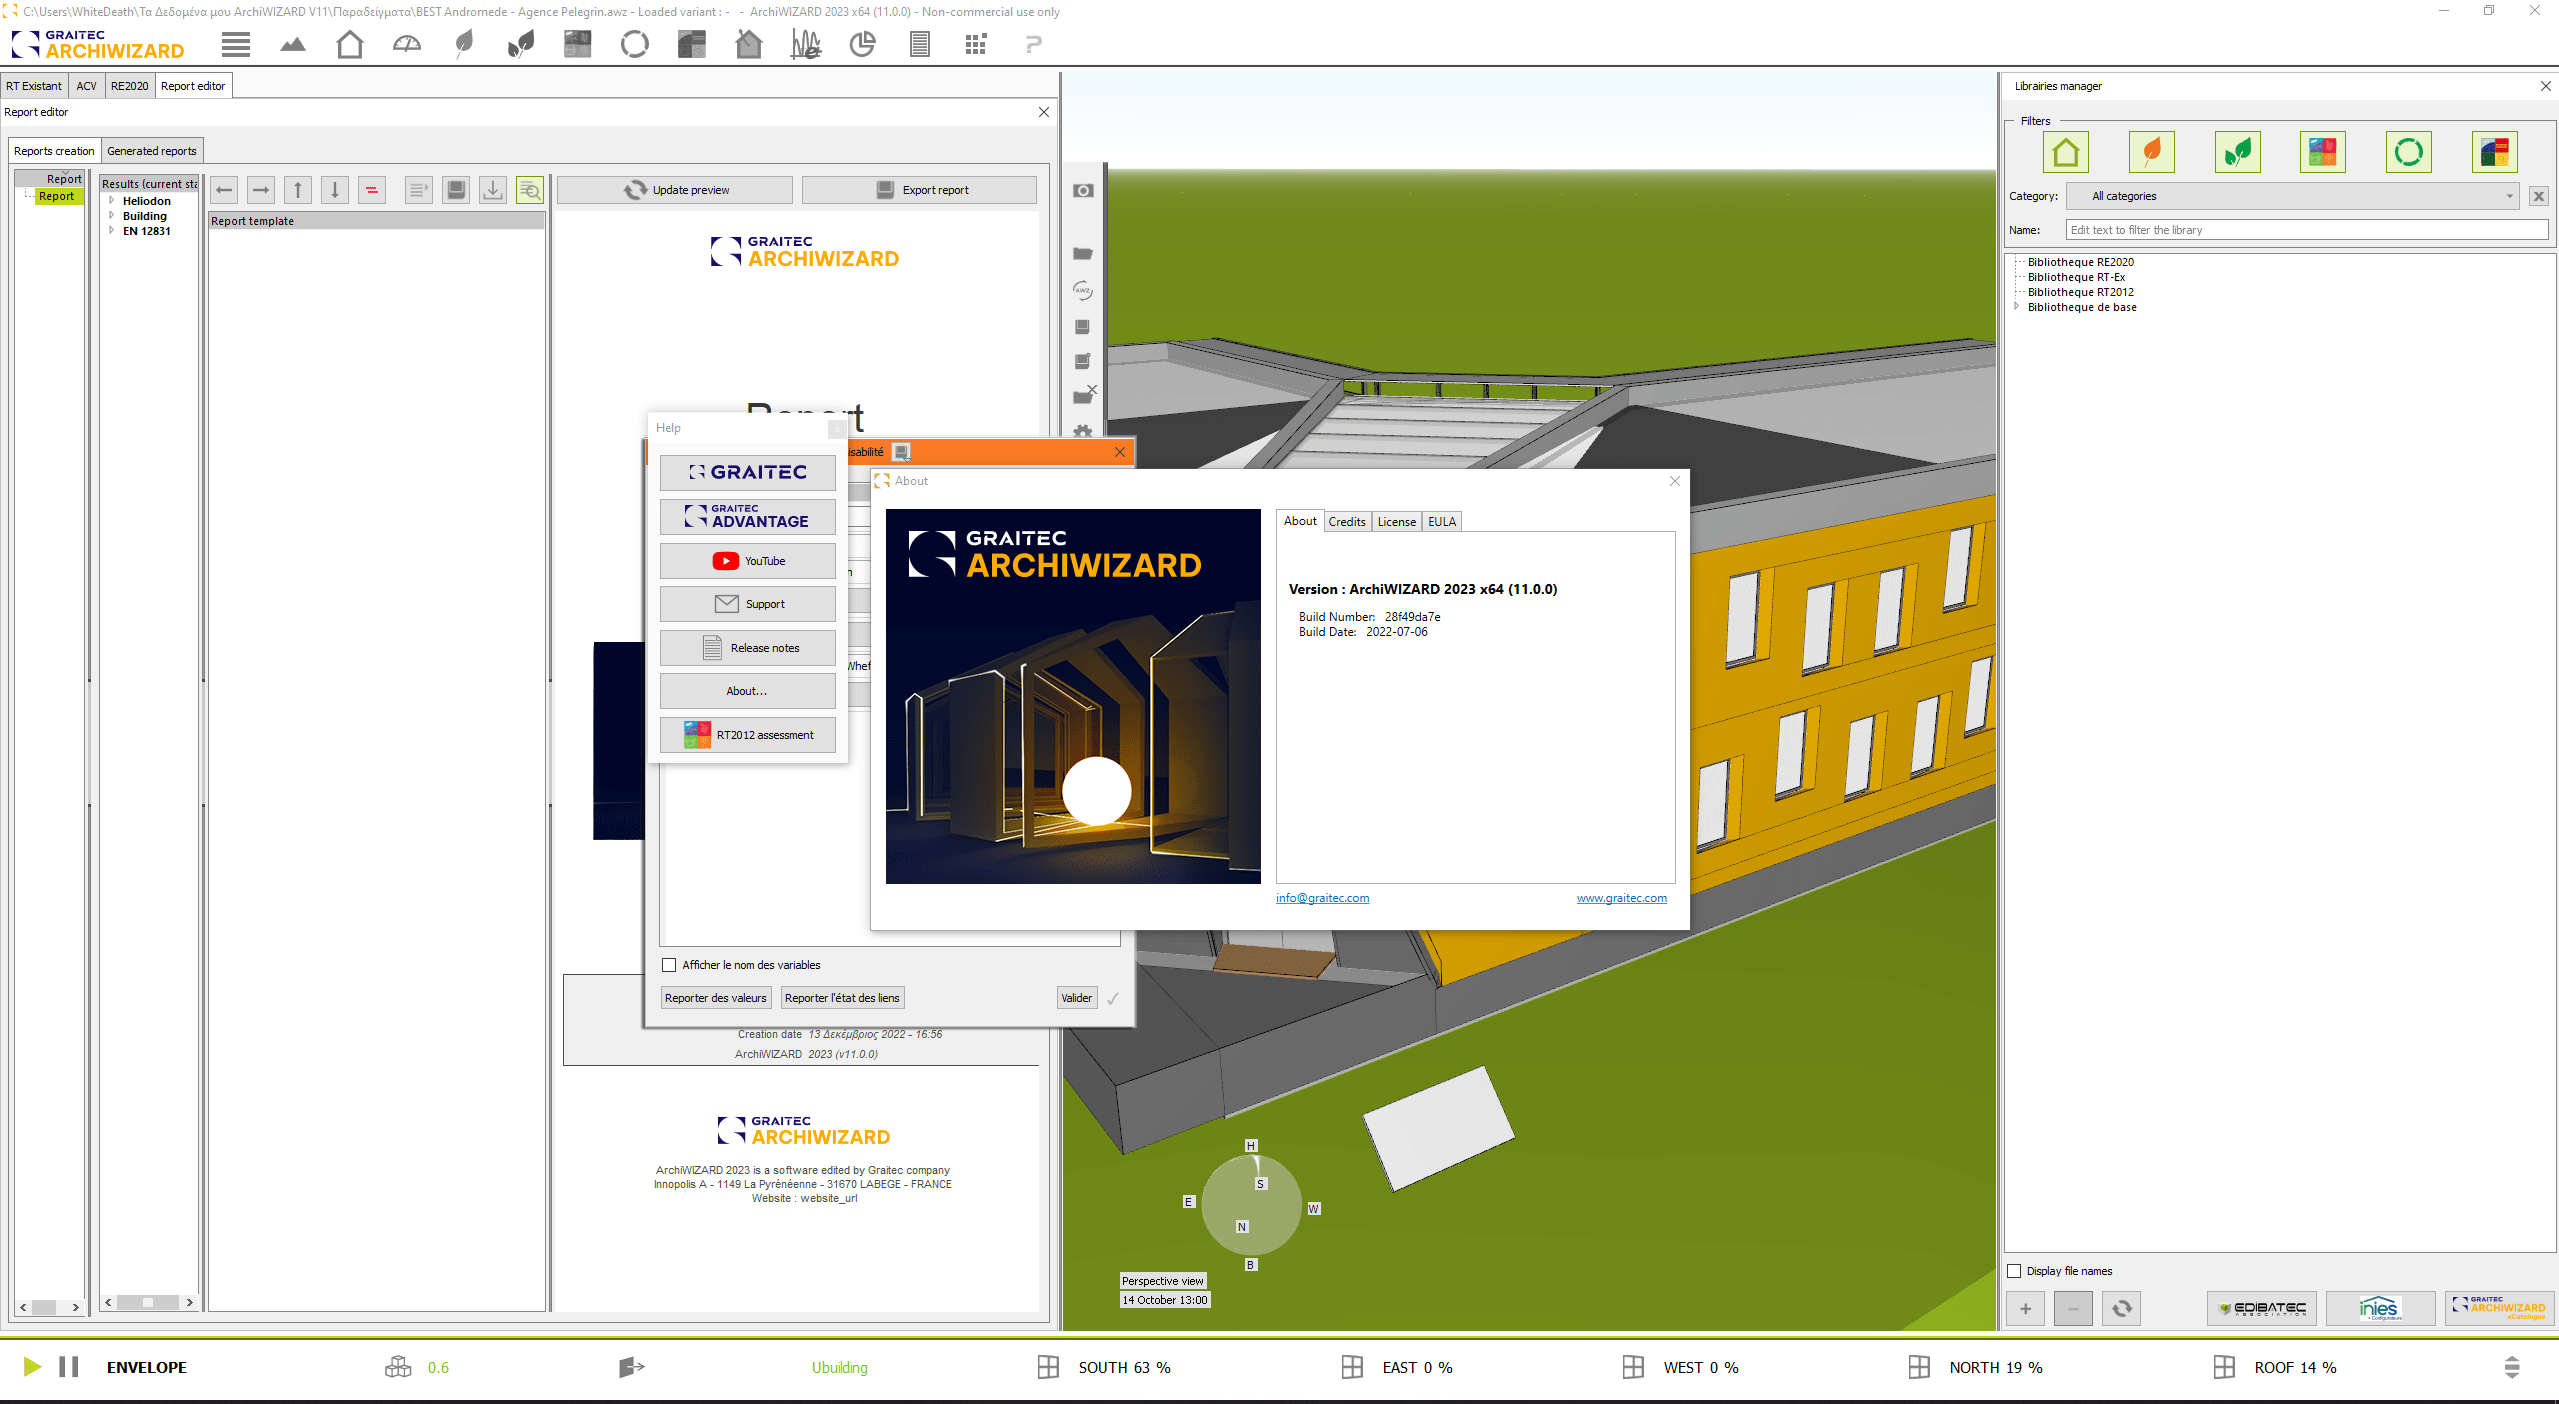Image resolution: width=2559 pixels, height=1404 pixels.
Task: Click info@graitec.com email link
Action: click(x=1321, y=897)
